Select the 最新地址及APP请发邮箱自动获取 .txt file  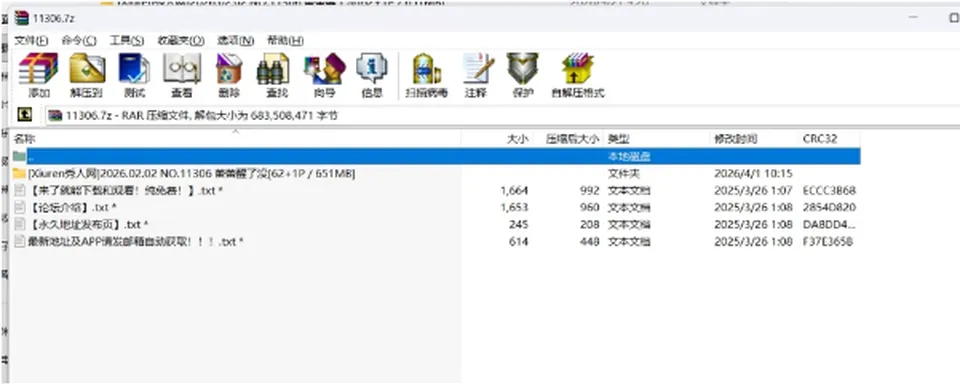point(136,242)
